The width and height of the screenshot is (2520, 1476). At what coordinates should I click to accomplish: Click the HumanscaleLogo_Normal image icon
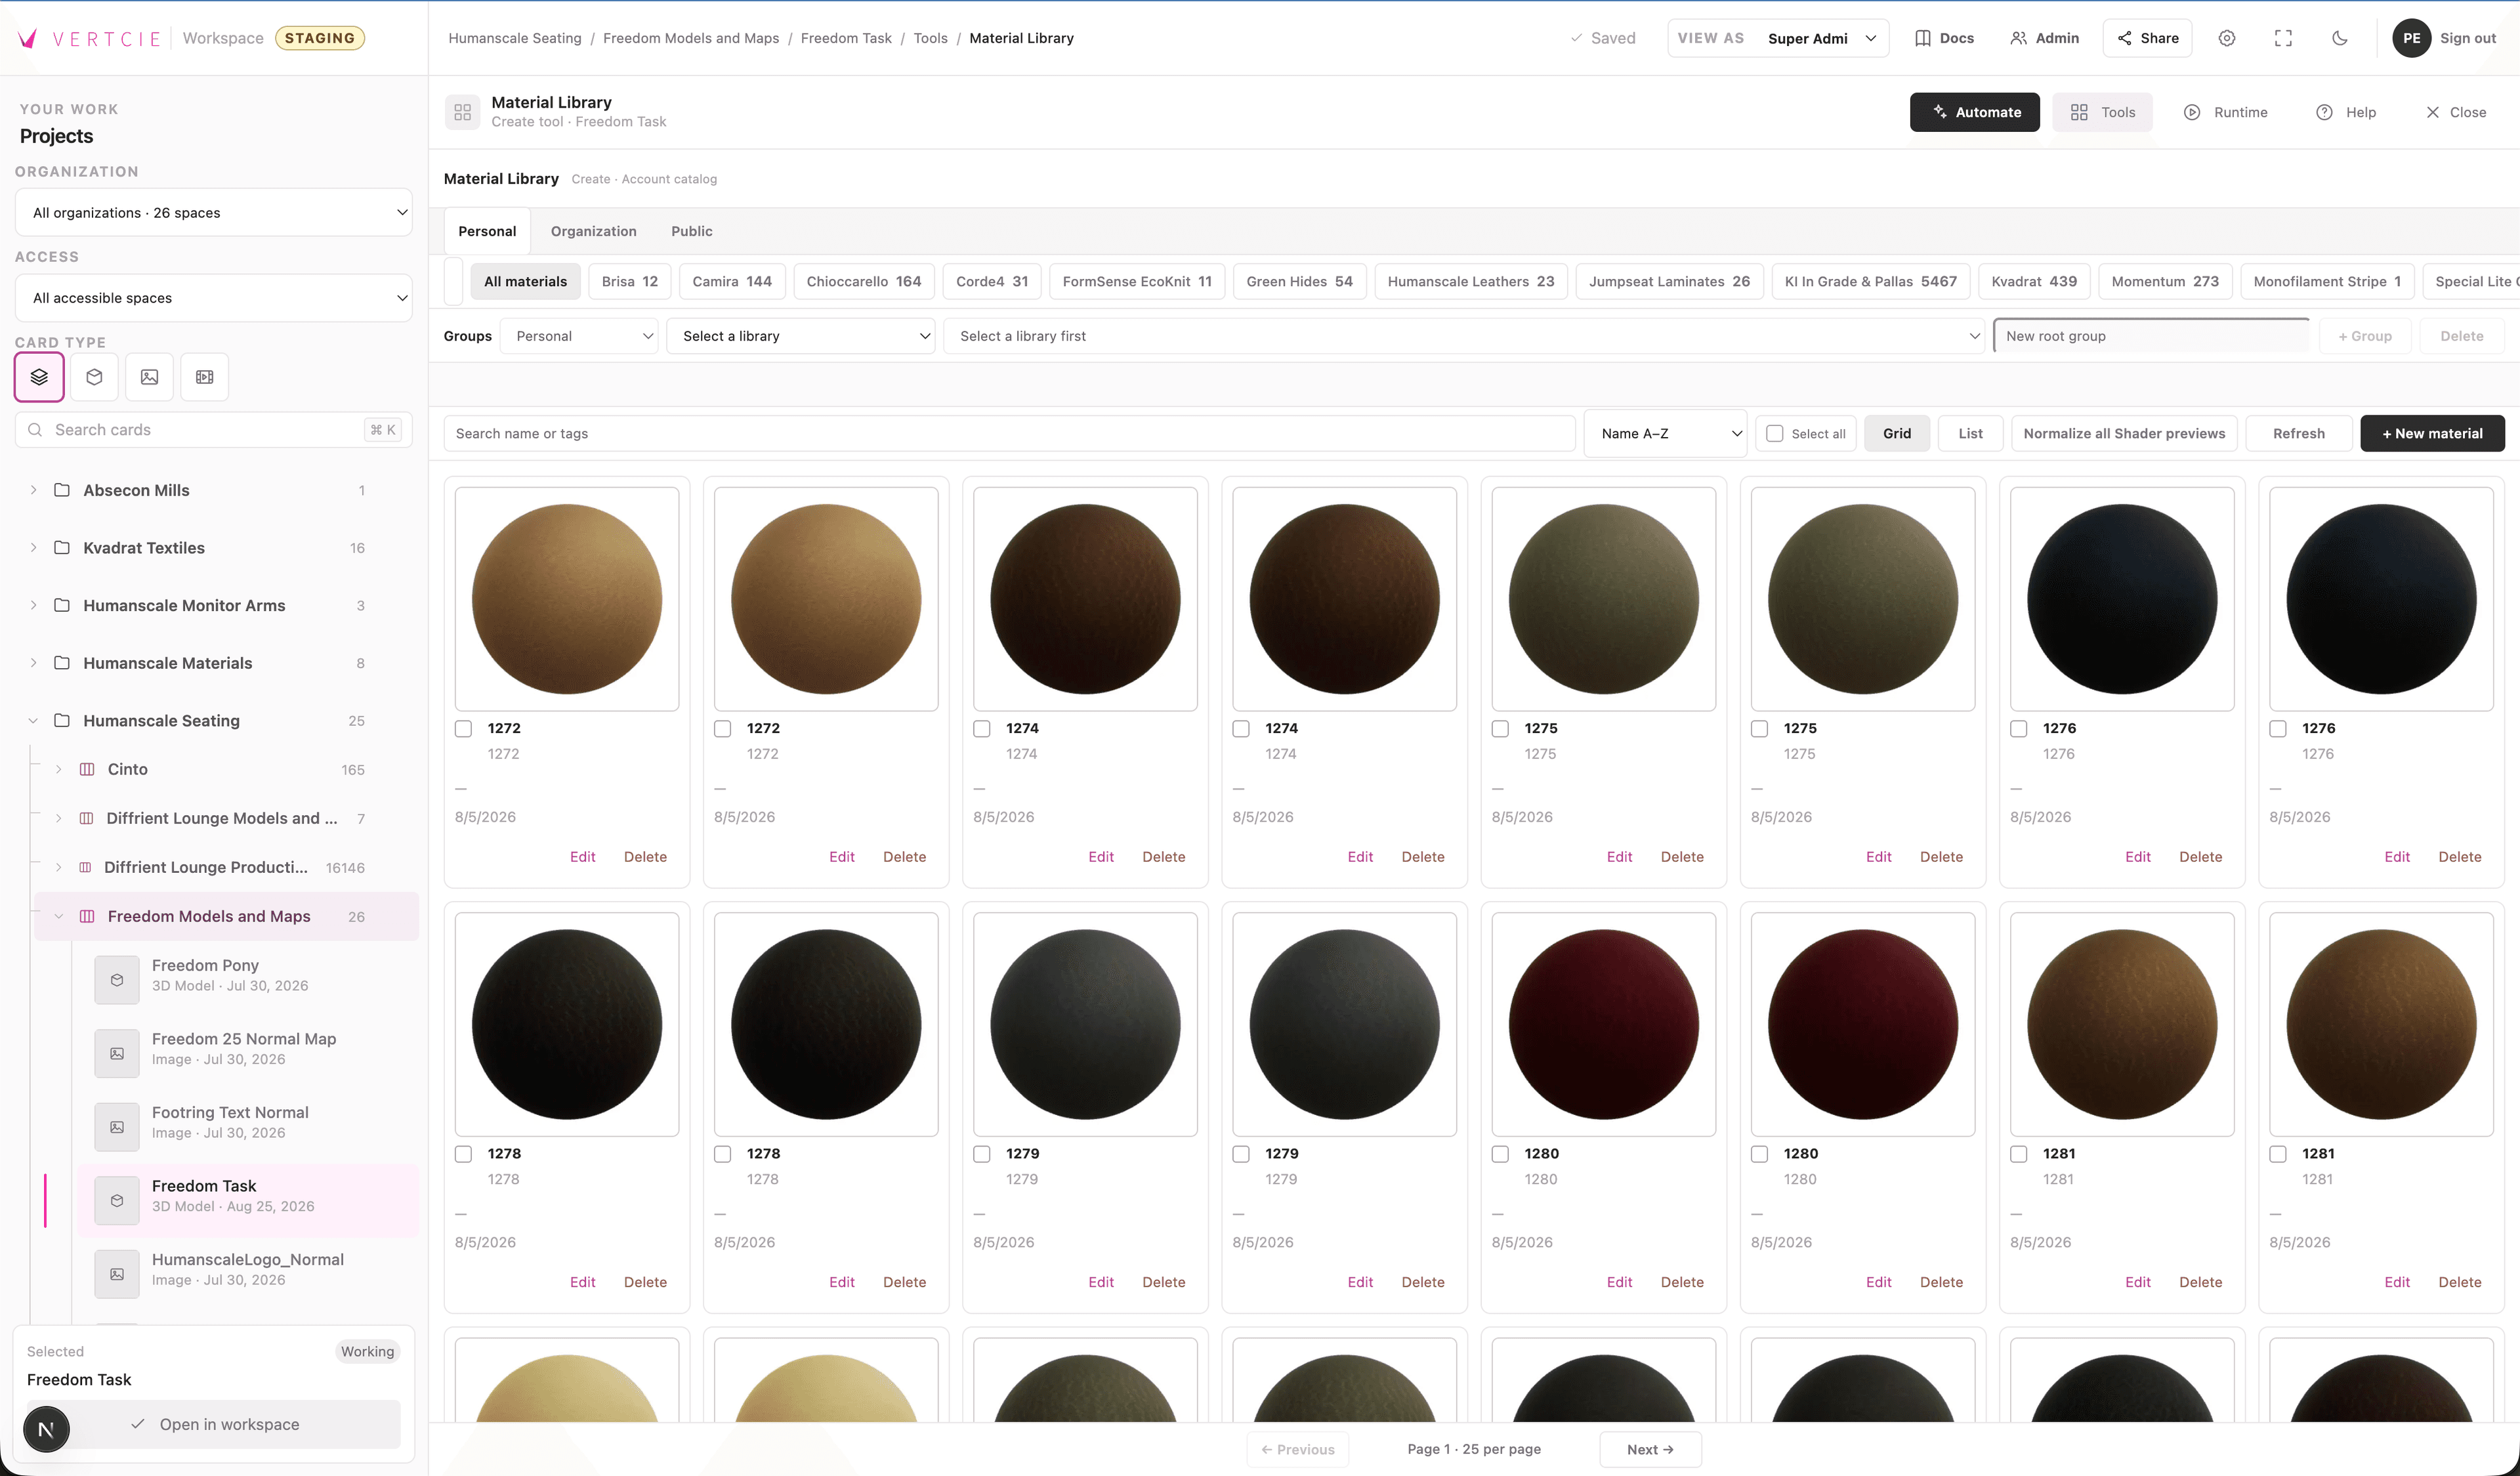117,1274
